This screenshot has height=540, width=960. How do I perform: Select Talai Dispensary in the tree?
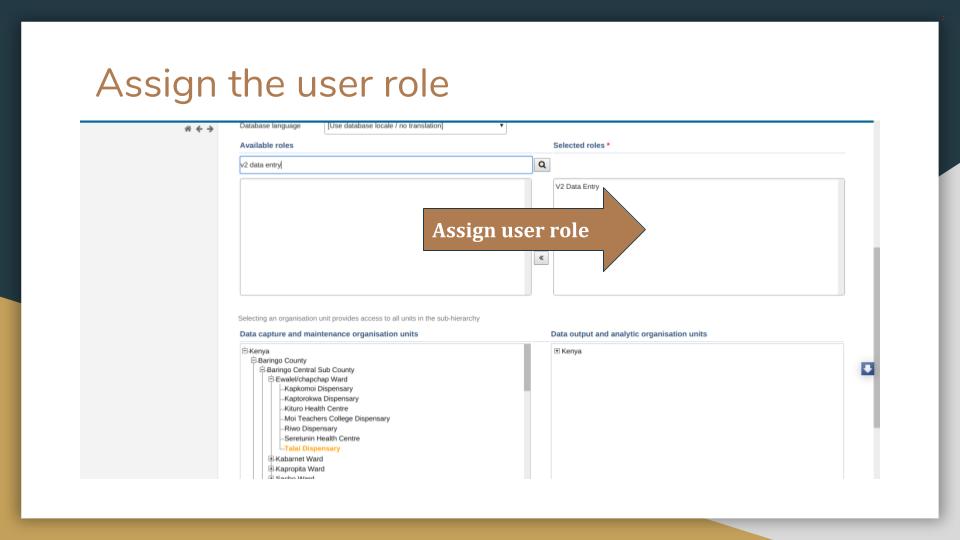[x=312, y=448]
